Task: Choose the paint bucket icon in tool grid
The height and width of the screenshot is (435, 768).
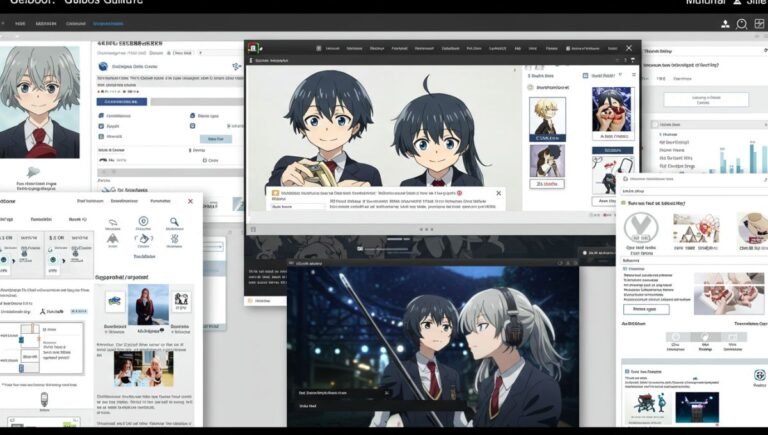Action: [x=144, y=239]
